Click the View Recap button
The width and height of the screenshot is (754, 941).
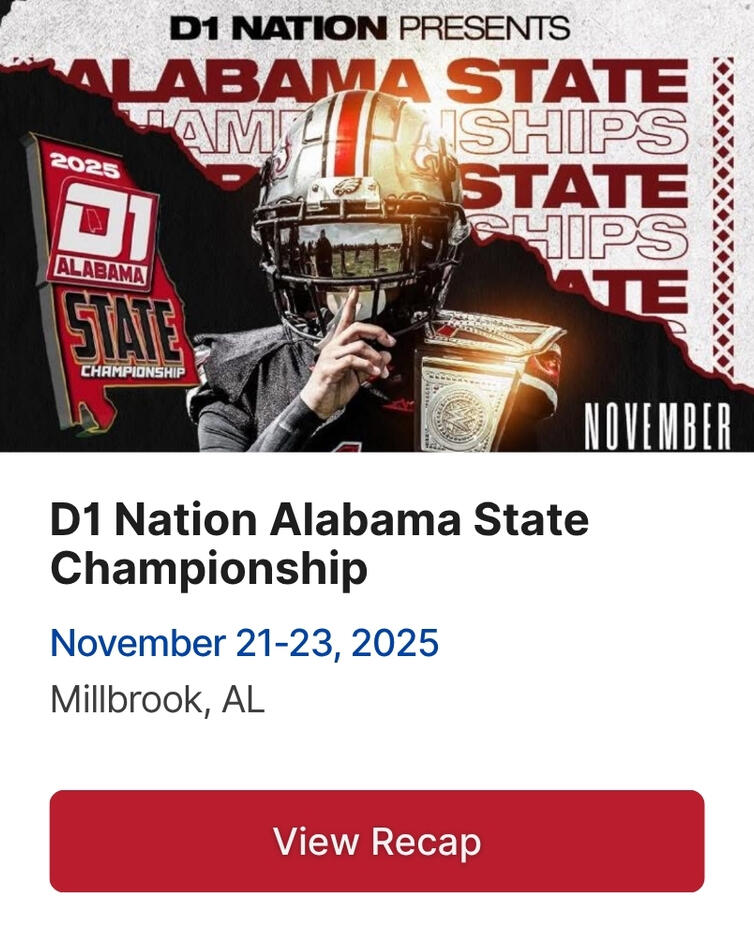[x=377, y=841]
